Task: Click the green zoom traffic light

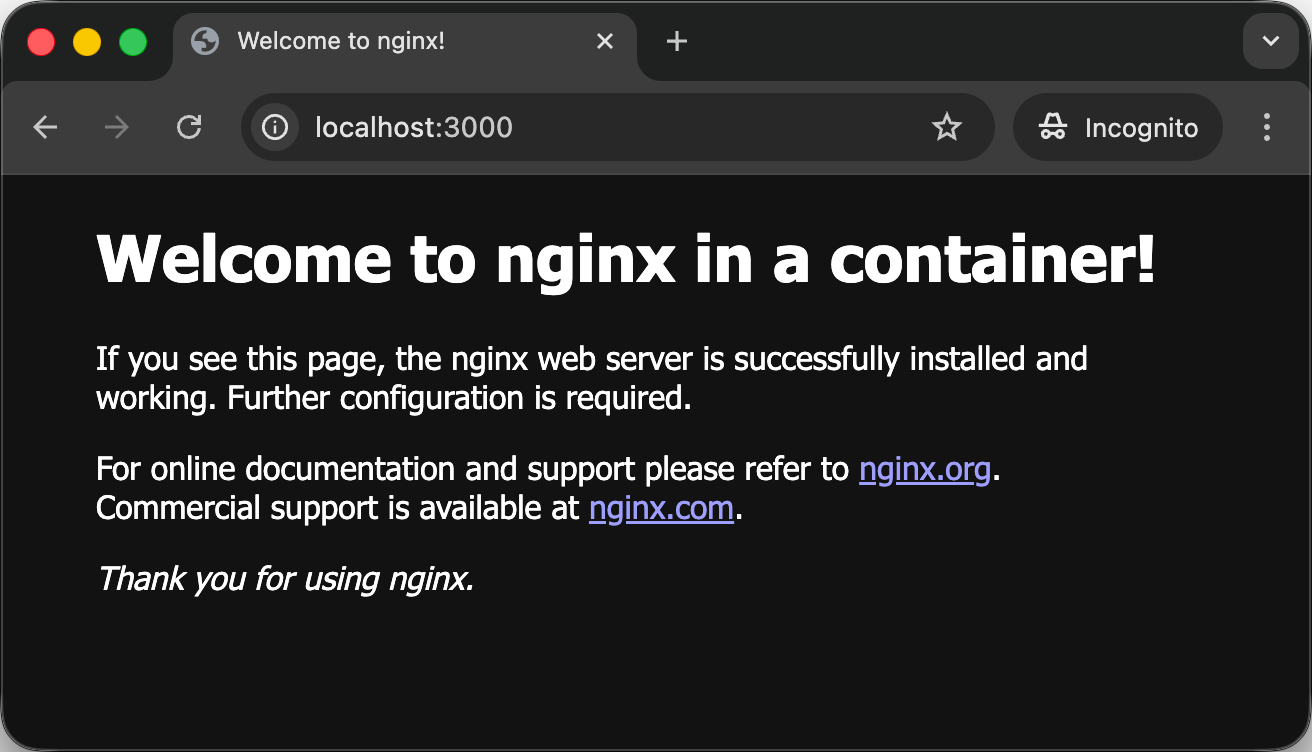Action: tap(131, 41)
